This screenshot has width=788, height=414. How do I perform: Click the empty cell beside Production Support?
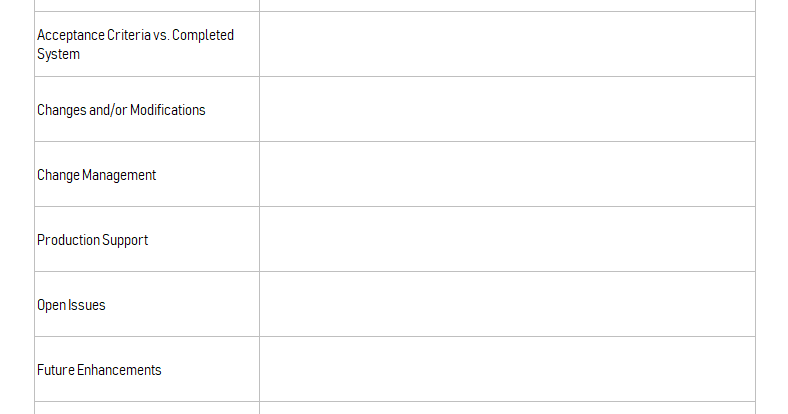[507, 239]
